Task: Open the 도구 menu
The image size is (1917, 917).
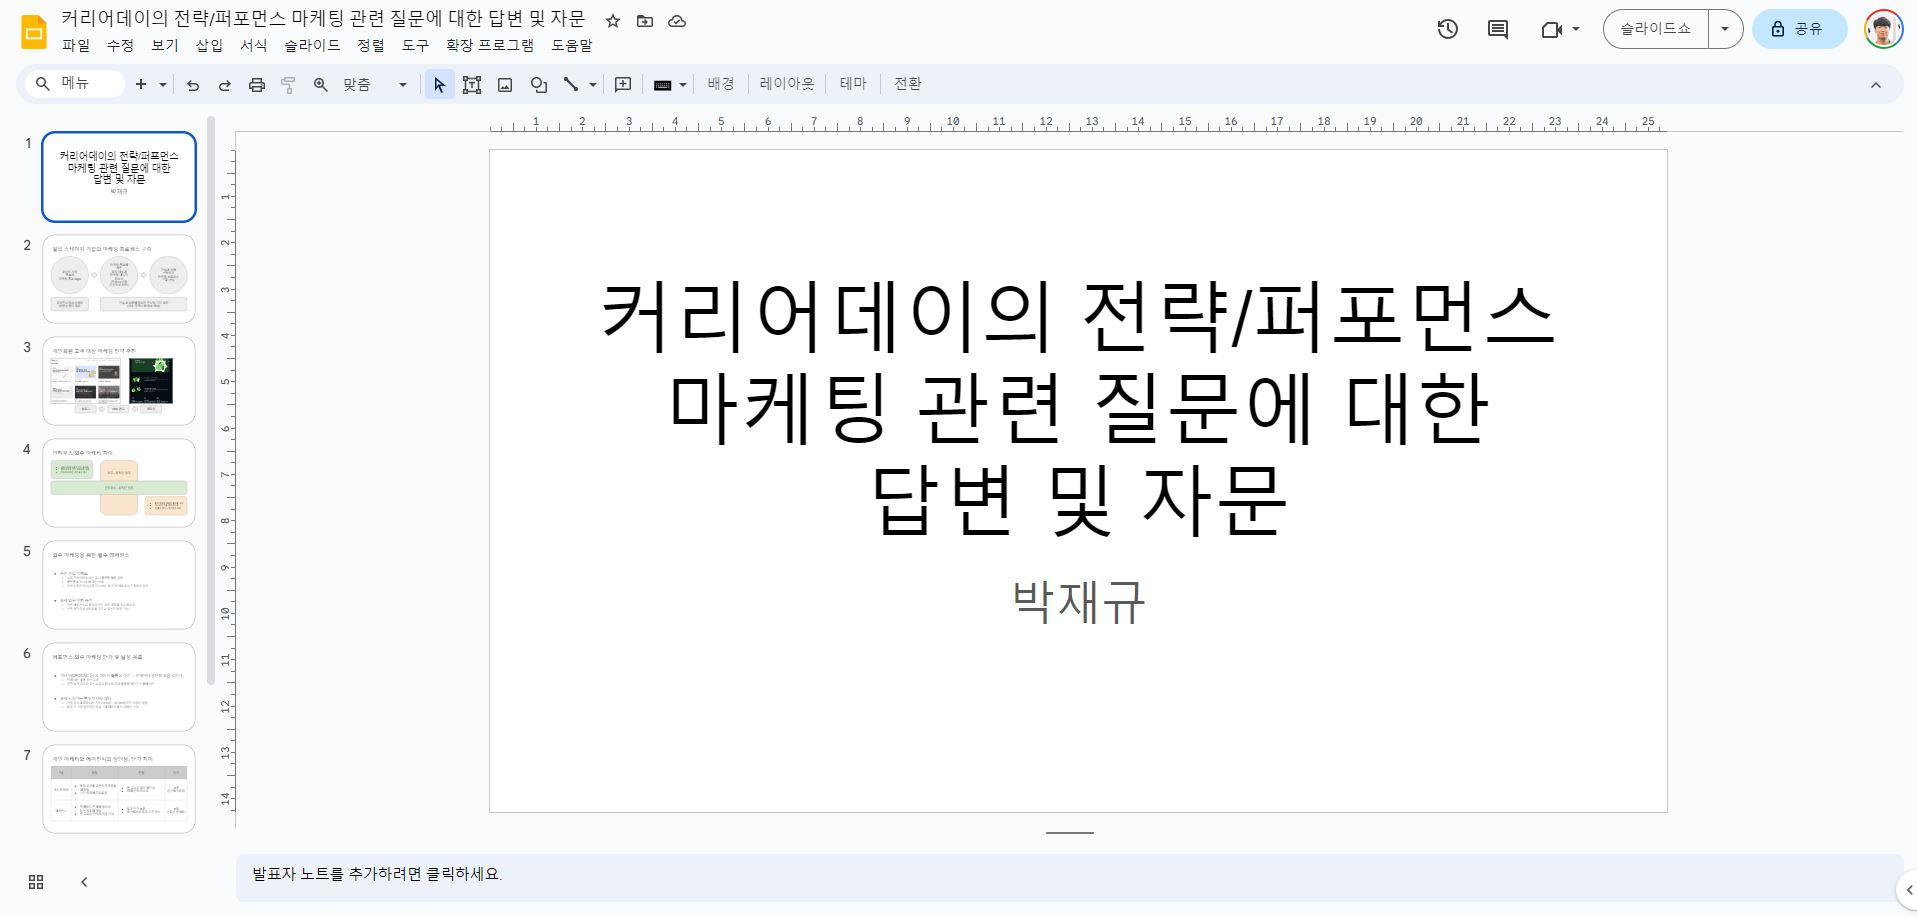Action: coord(415,46)
